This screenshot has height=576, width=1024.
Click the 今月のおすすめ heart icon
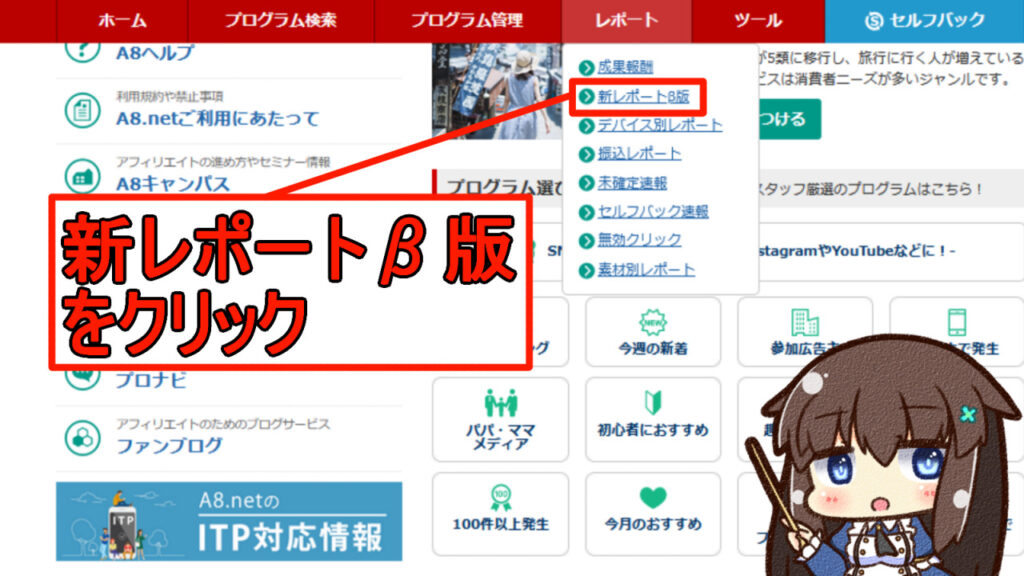tap(652, 498)
